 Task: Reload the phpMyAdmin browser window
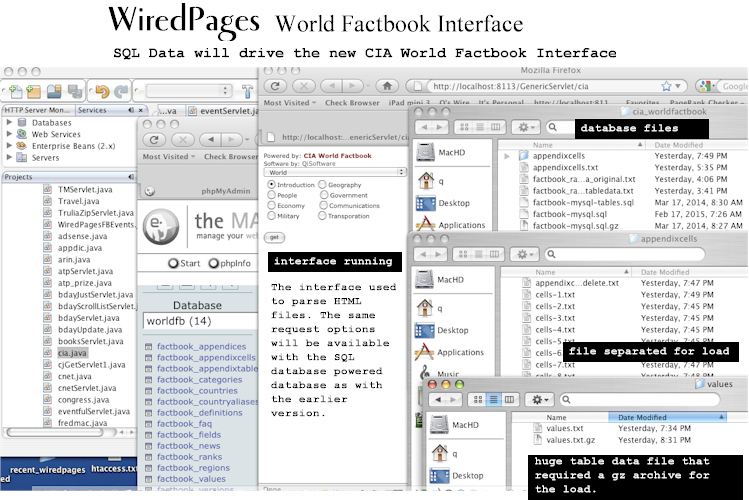[154, 139]
